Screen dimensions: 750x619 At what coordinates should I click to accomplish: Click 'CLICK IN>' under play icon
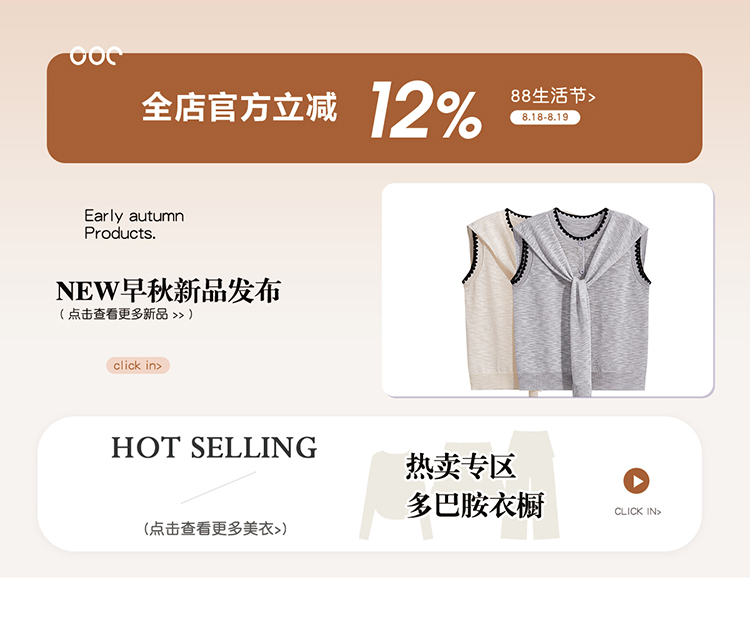tap(638, 512)
